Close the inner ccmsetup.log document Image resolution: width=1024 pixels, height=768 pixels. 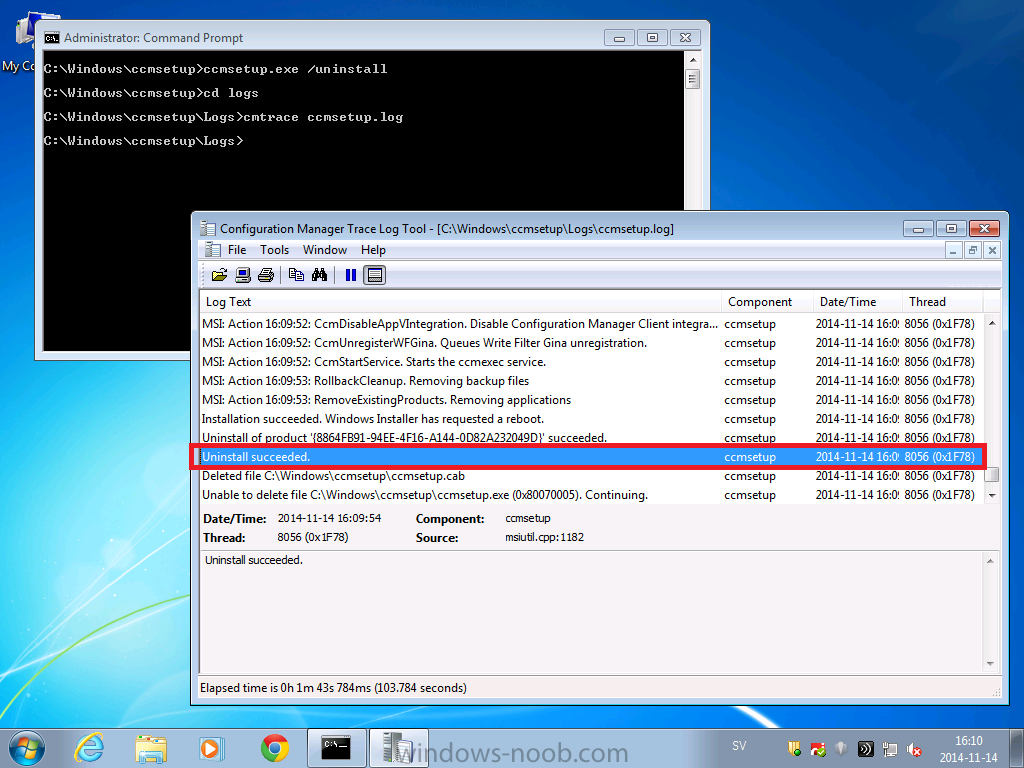[992, 250]
